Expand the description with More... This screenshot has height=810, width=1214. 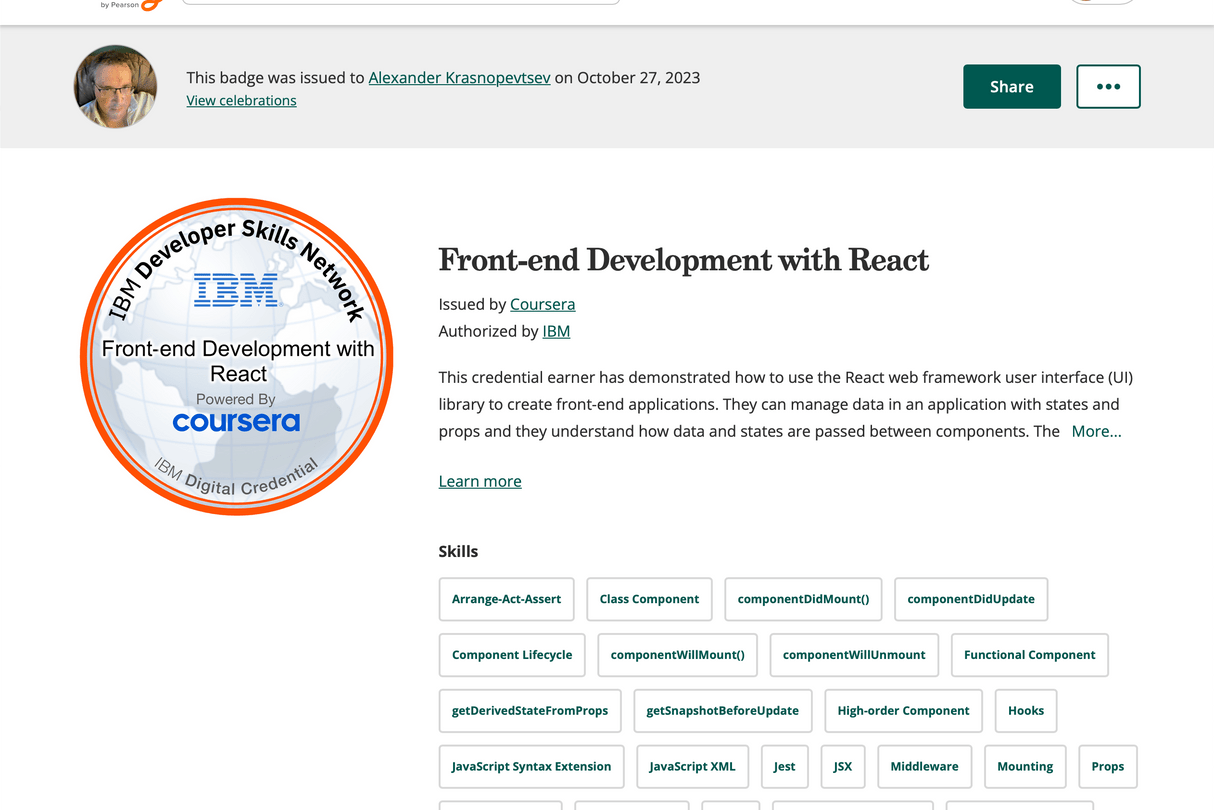tap(1096, 431)
